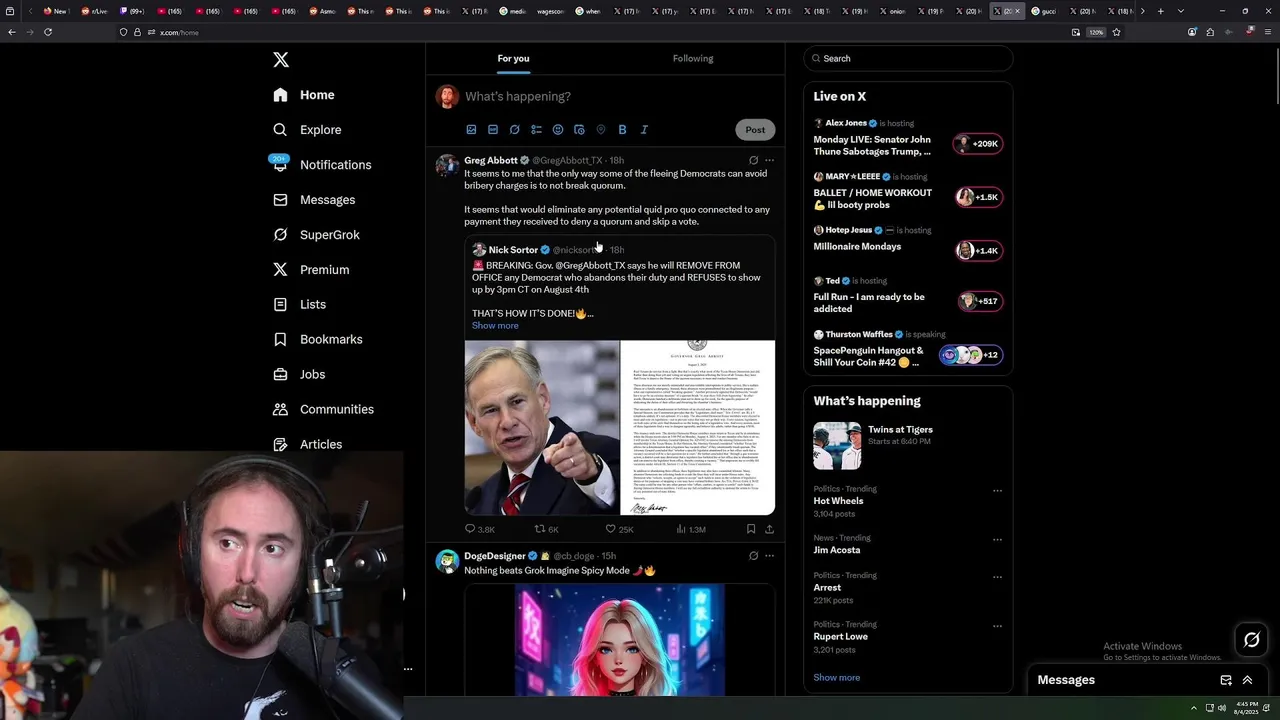Open more options for Jim Acosta trend
Viewport: 1280px width, 720px height.
(997, 540)
